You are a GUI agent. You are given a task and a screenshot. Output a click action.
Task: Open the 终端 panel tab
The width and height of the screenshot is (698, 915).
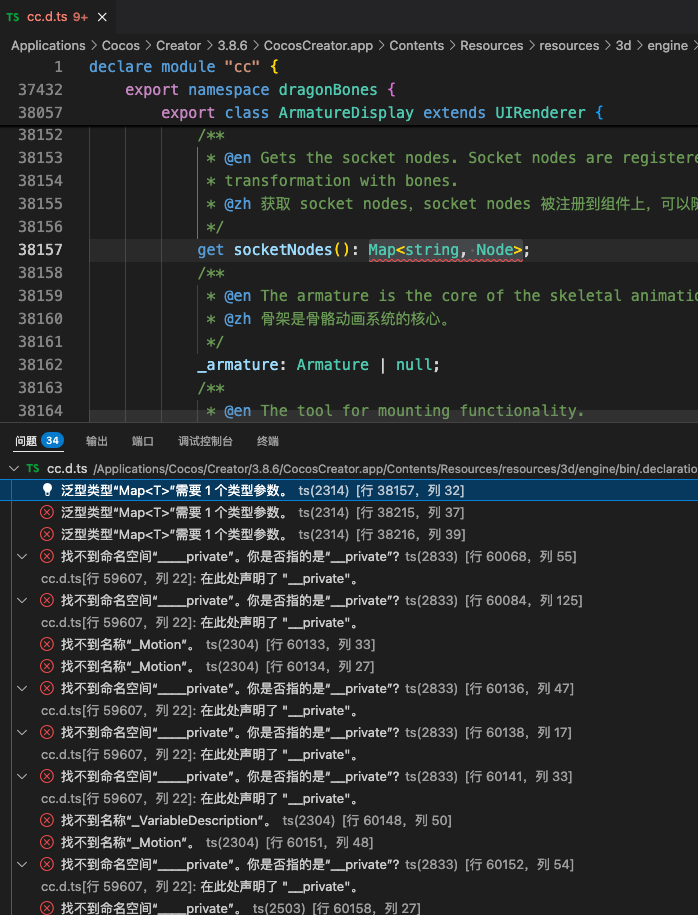coord(268,441)
